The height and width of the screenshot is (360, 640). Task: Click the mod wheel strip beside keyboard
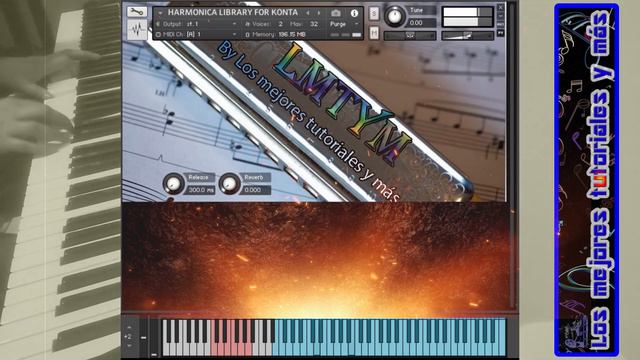coord(154,338)
